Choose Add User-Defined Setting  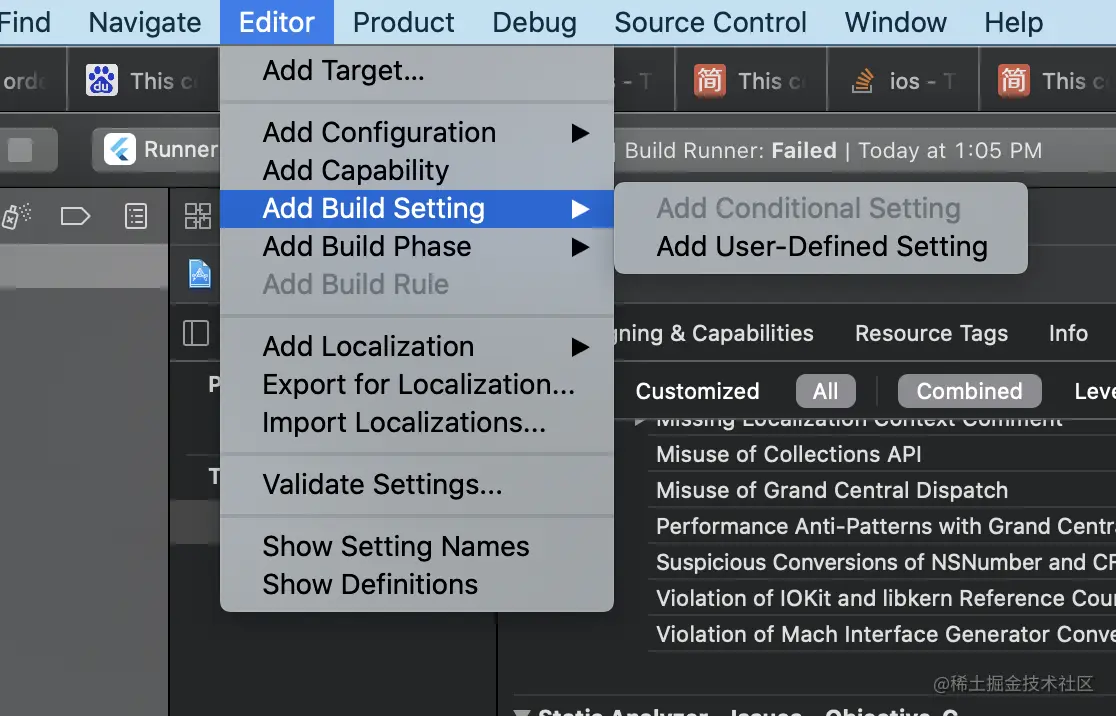tap(821, 246)
